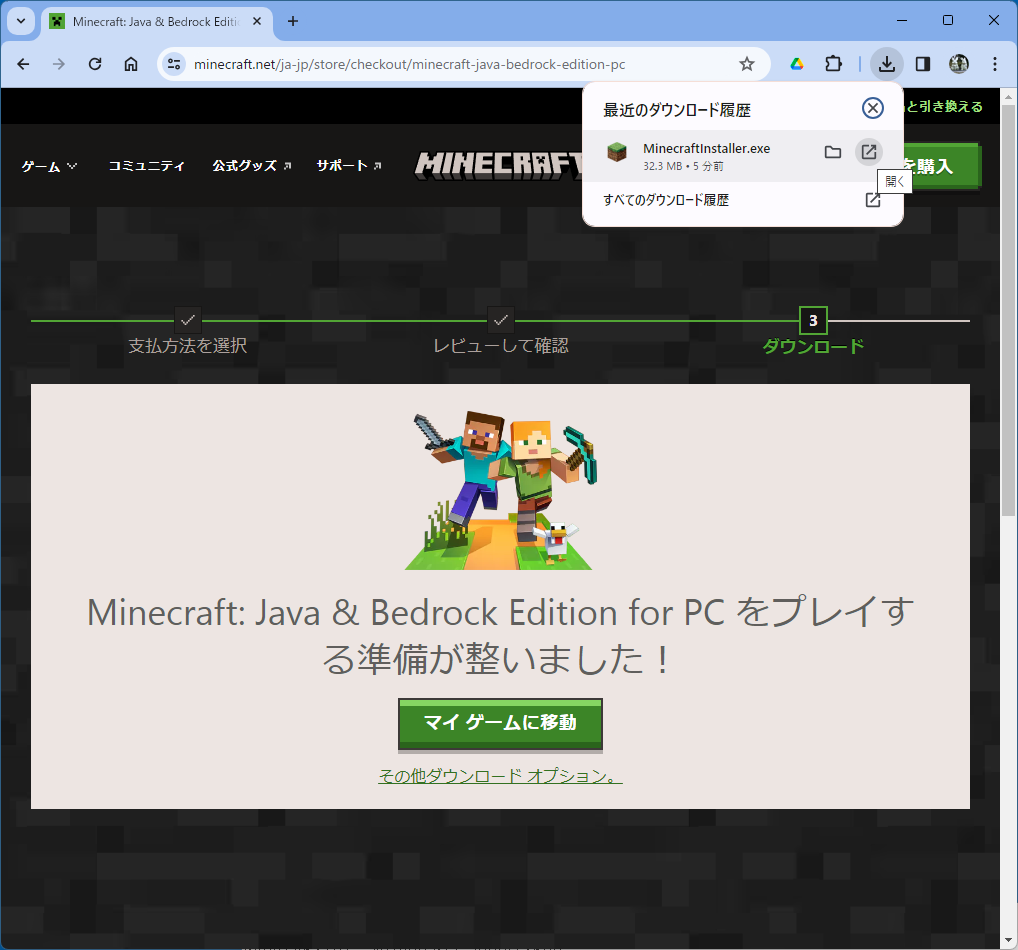Click the マイ ゲームに移動 button
1018x950 pixels.
point(500,723)
